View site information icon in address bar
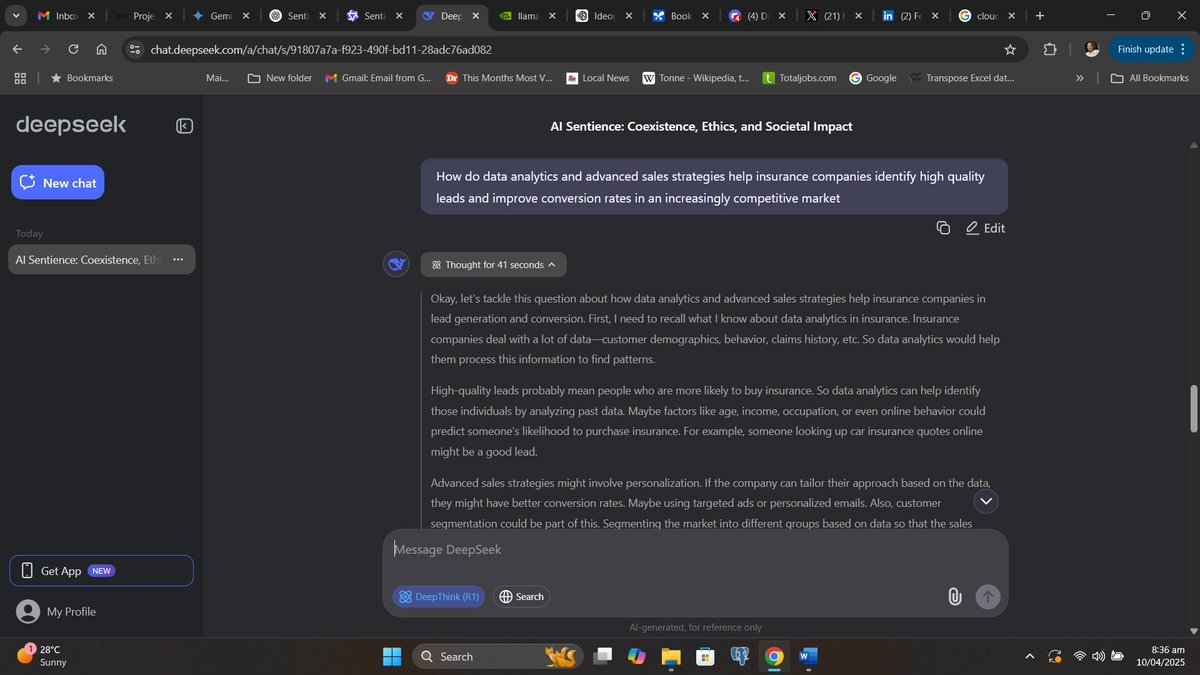This screenshot has width=1200, height=675. pos(136,49)
